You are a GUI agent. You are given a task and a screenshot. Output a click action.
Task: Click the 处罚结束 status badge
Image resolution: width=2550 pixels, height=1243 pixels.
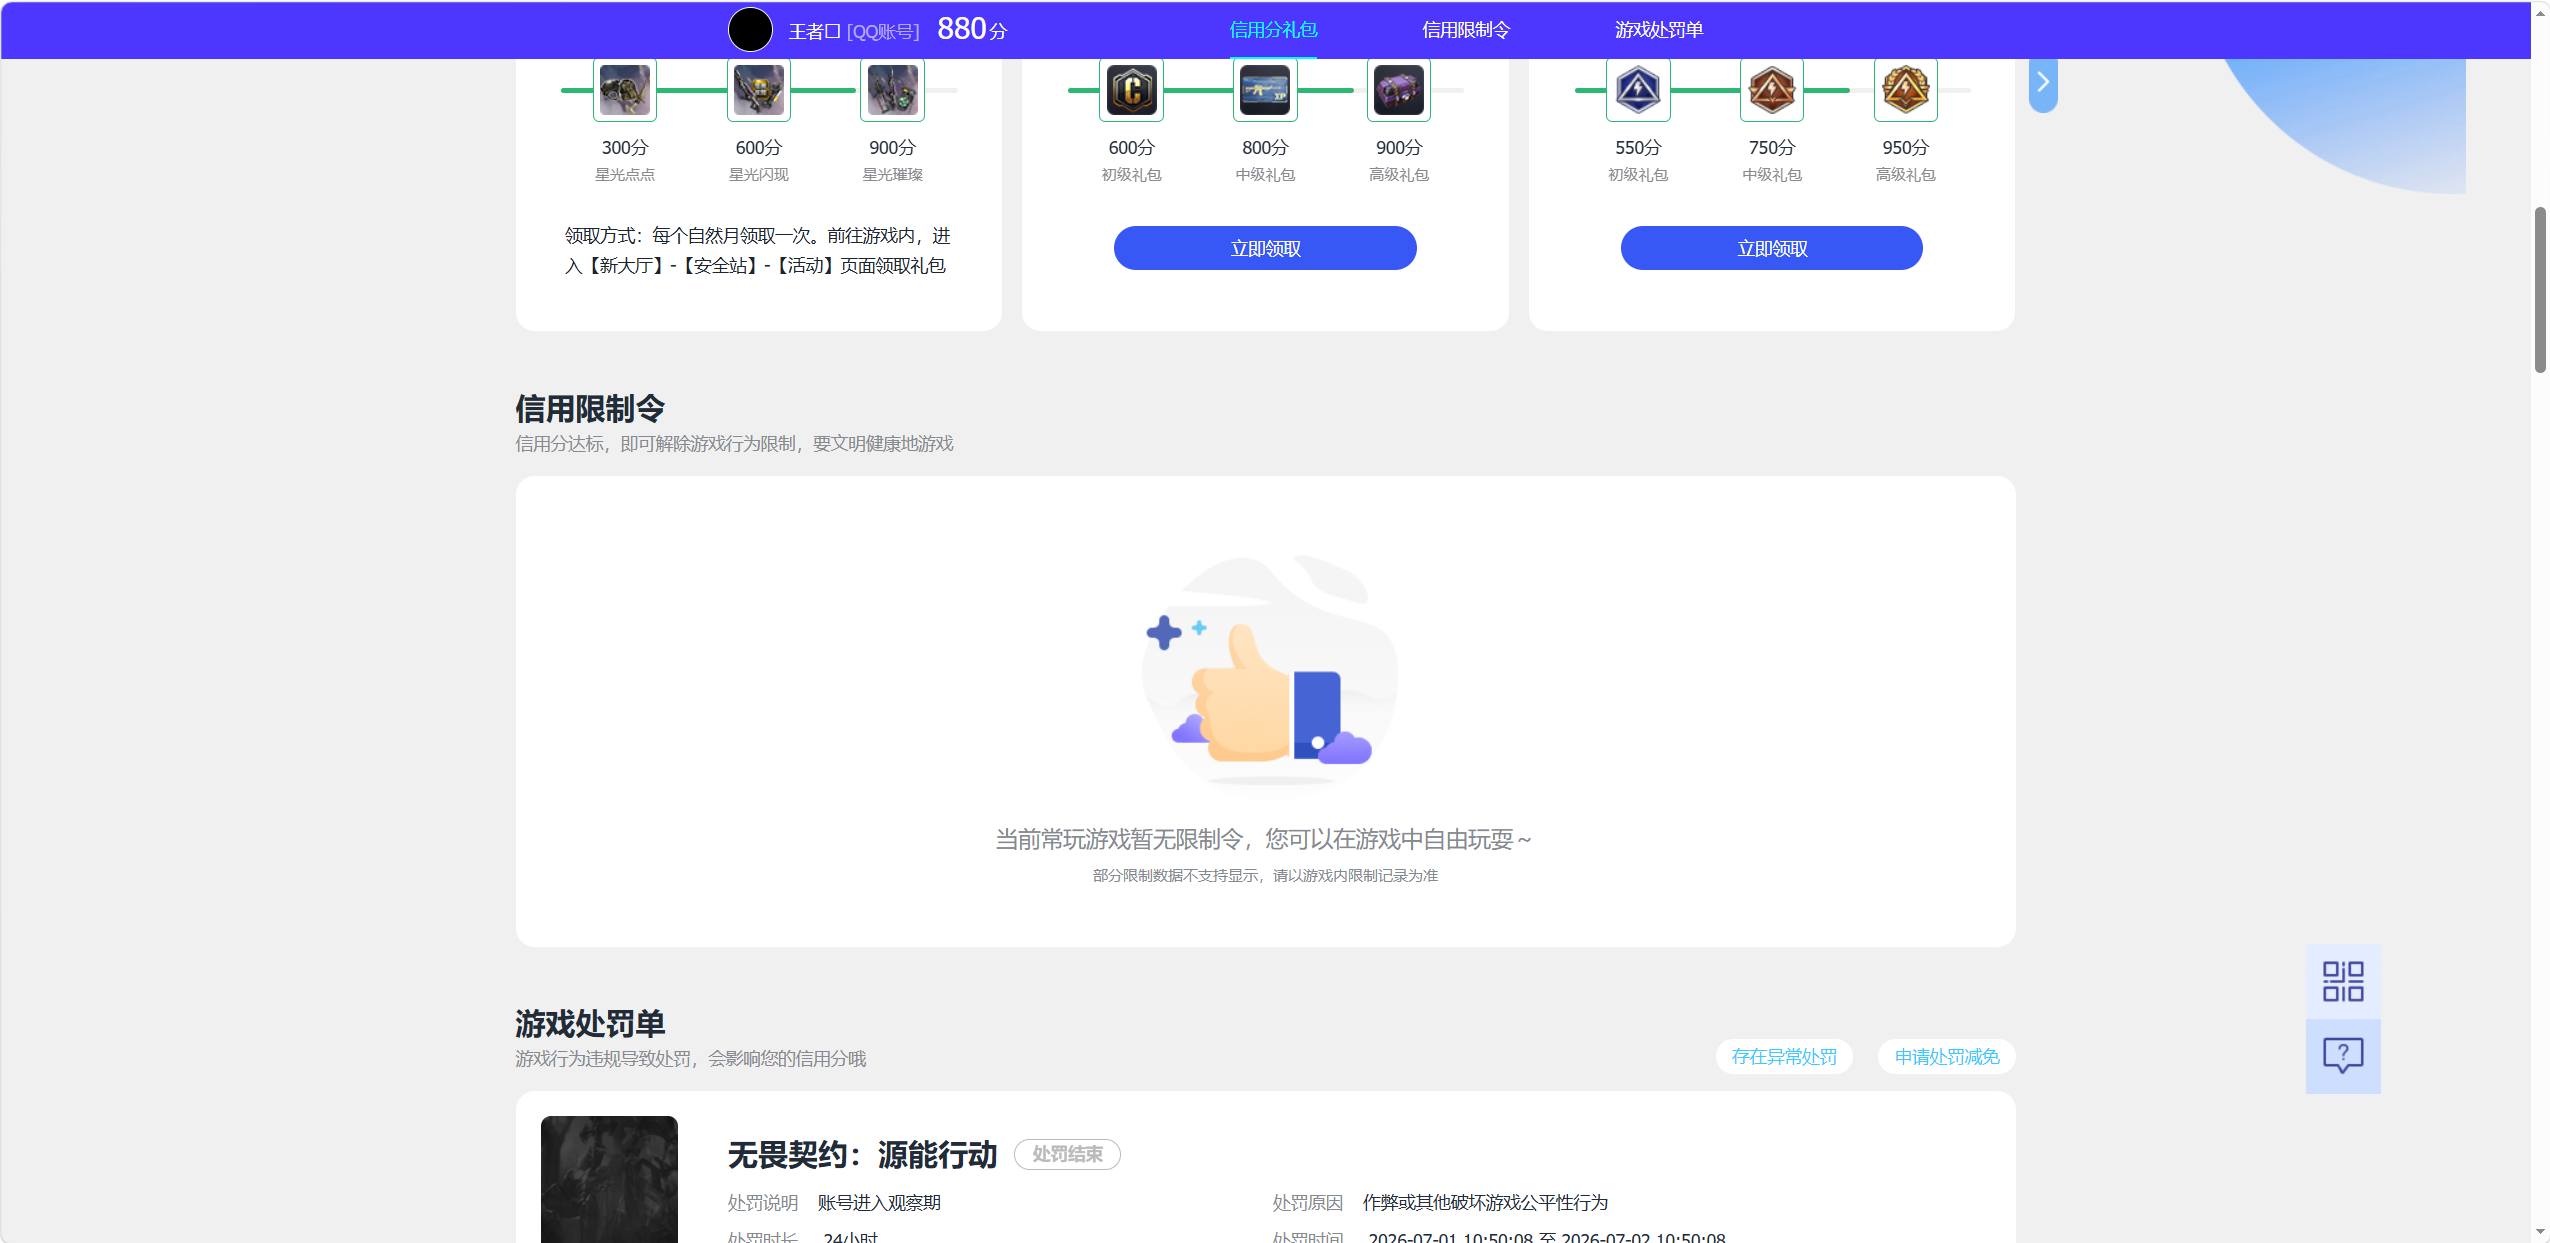tap(1067, 1154)
